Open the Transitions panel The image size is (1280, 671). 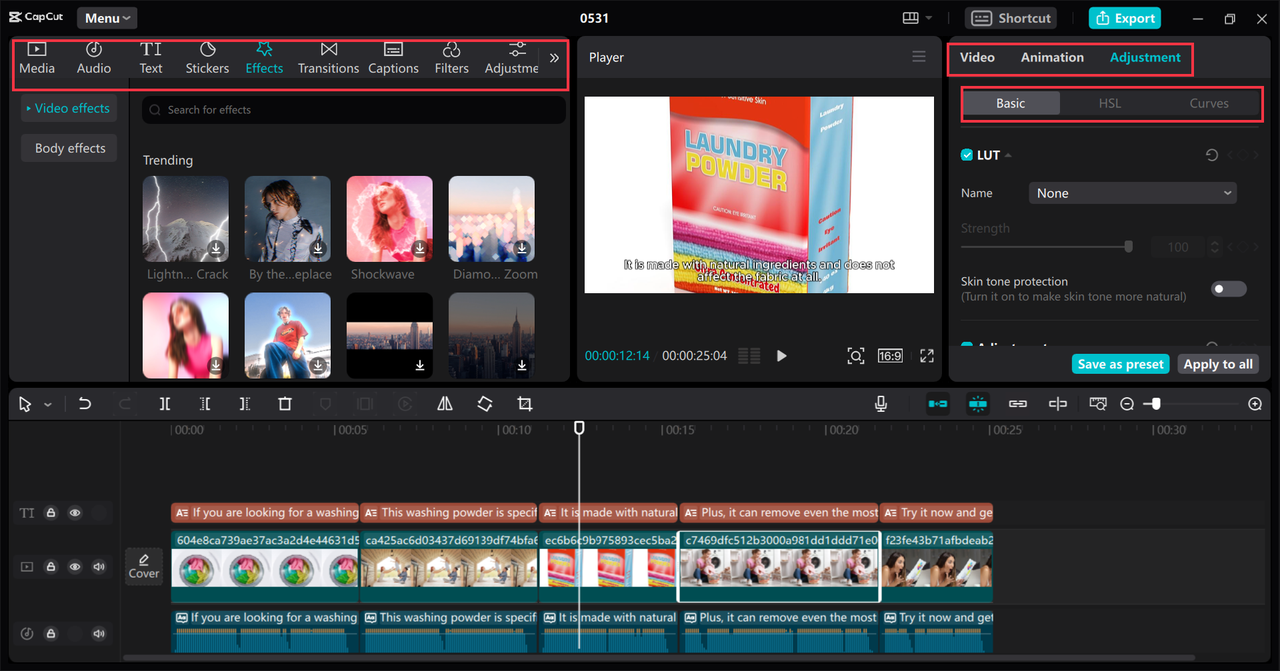coord(328,58)
